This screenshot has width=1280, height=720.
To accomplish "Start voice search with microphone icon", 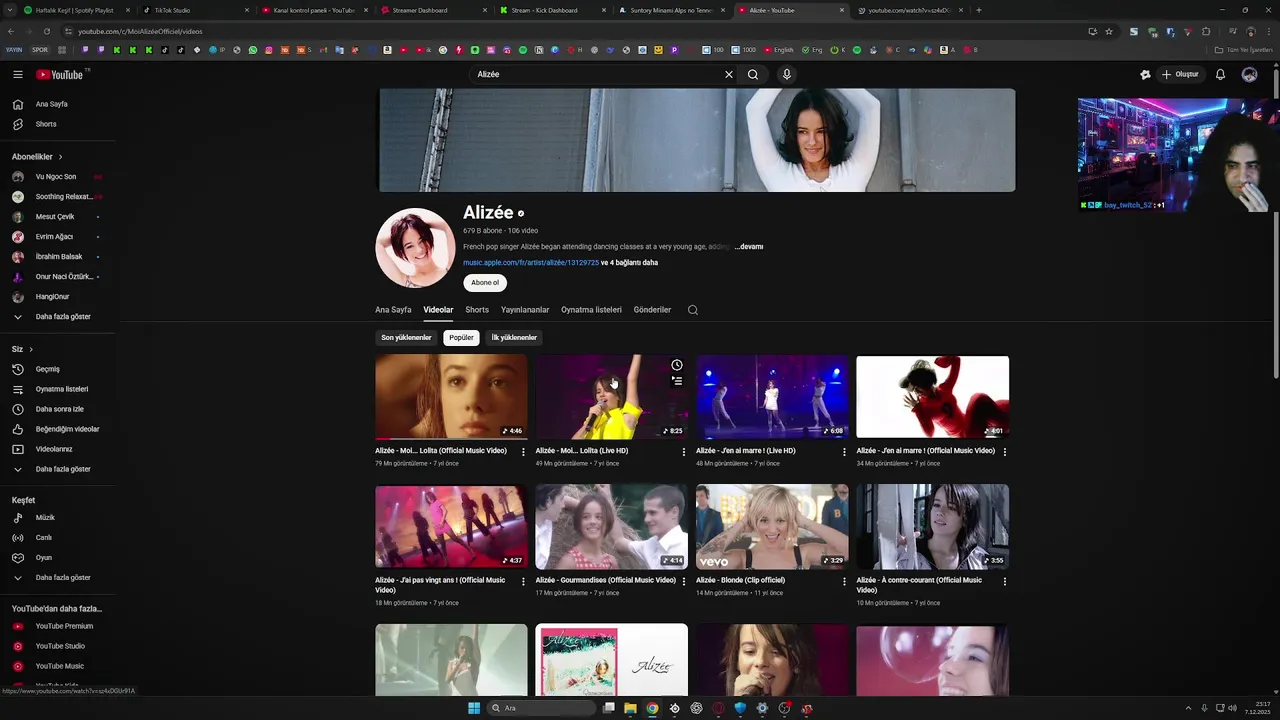I will 787,74.
